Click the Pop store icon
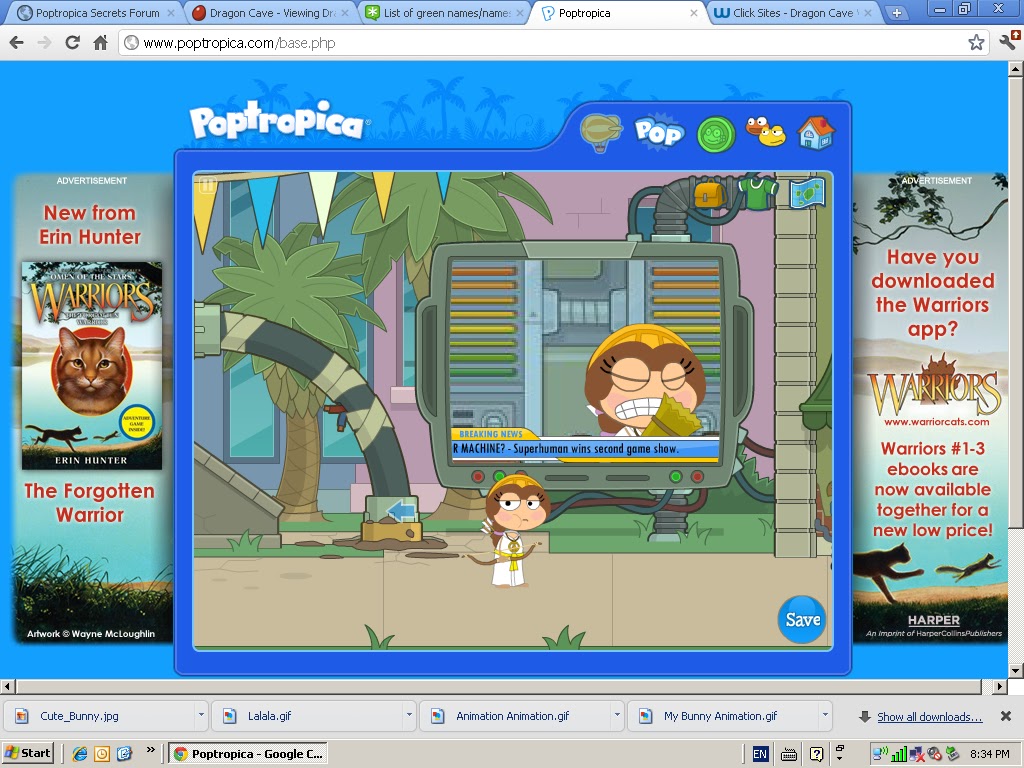The width and height of the screenshot is (1024, 768). coord(659,132)
